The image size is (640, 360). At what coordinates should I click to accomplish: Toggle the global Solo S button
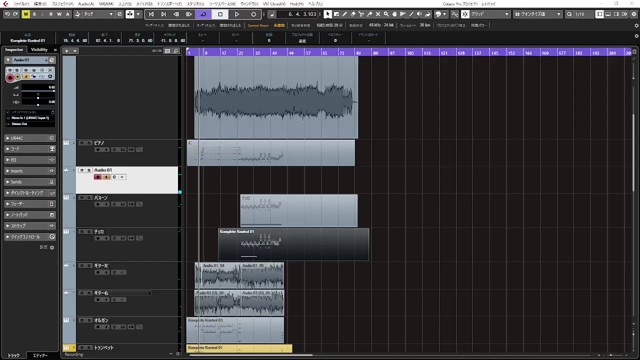(34, 14)
